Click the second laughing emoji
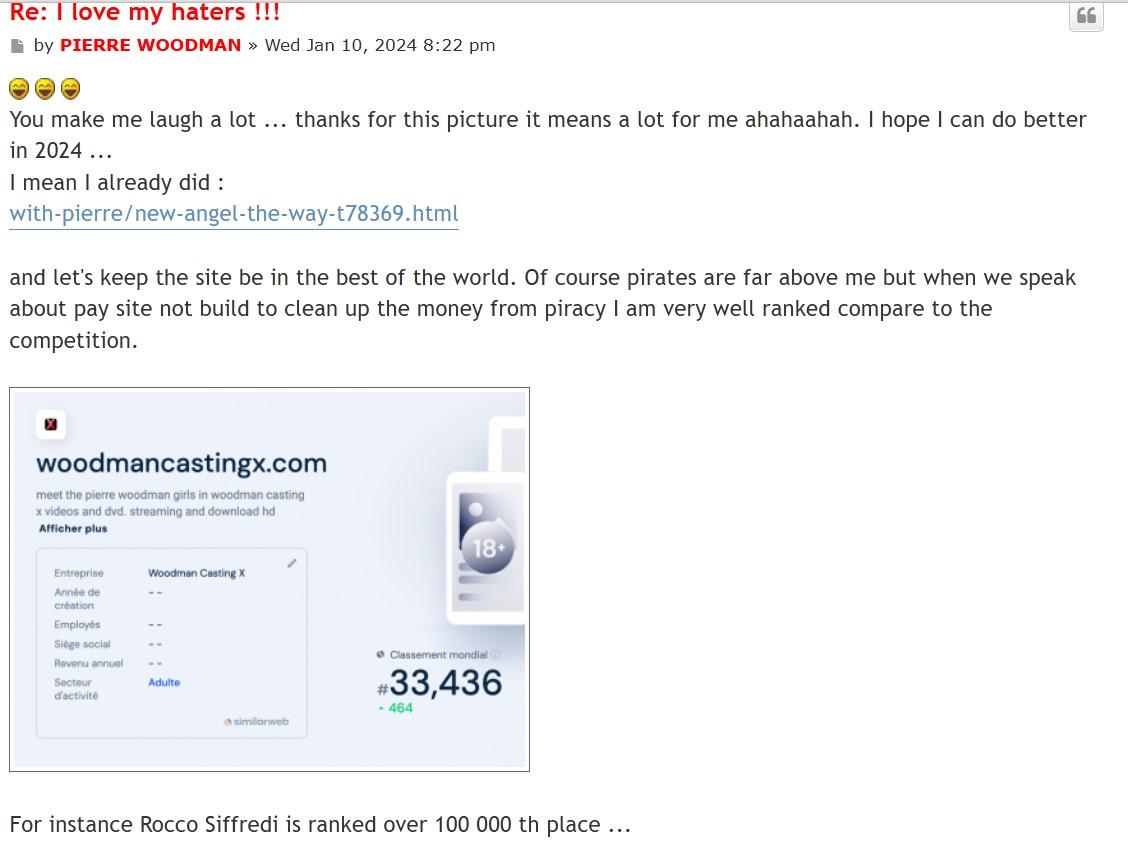Image resolution: width=1128 pixels, height=843 pixels. 45,88
